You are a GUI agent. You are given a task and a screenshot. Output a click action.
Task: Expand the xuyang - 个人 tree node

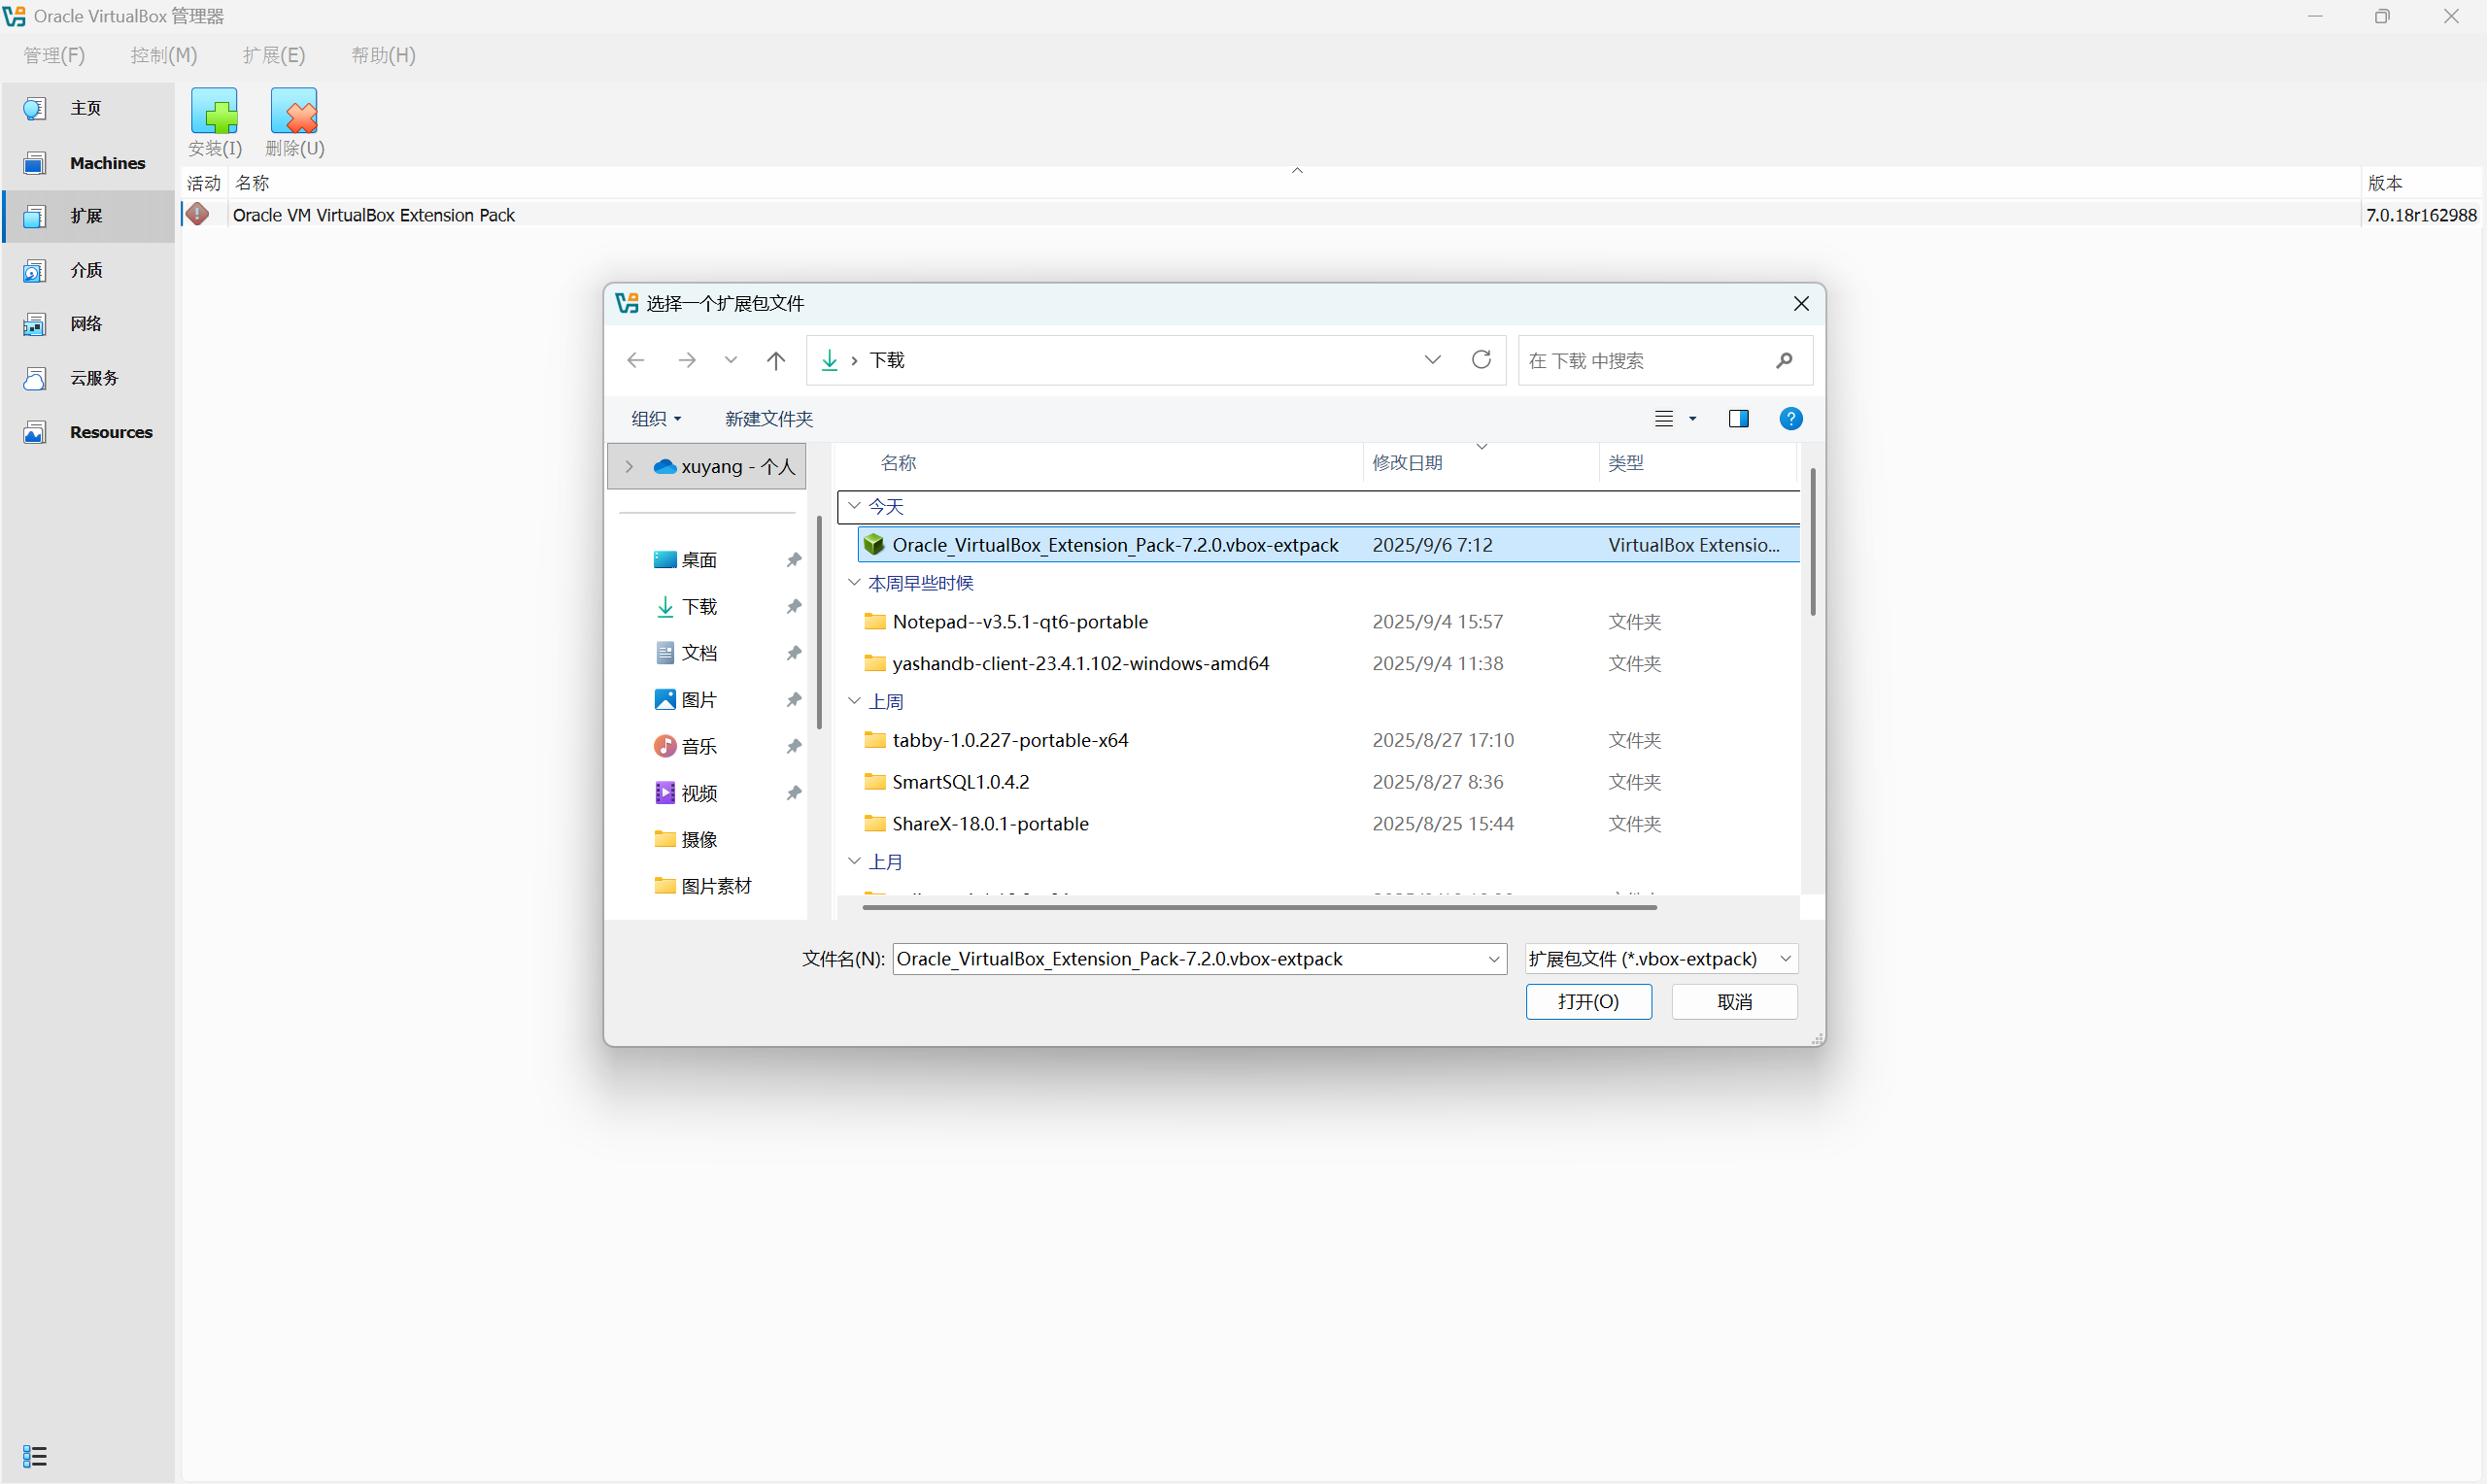click(x=629, y=467)
